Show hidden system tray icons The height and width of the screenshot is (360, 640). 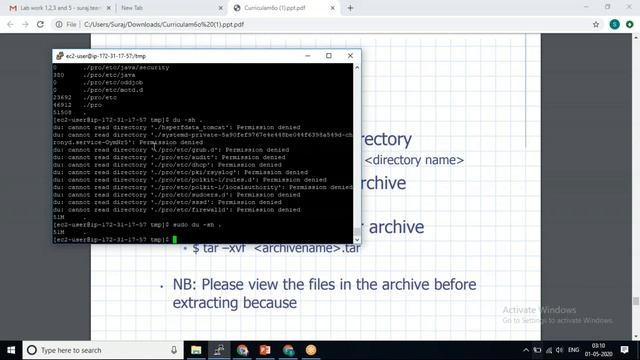(x=526, y=350)
